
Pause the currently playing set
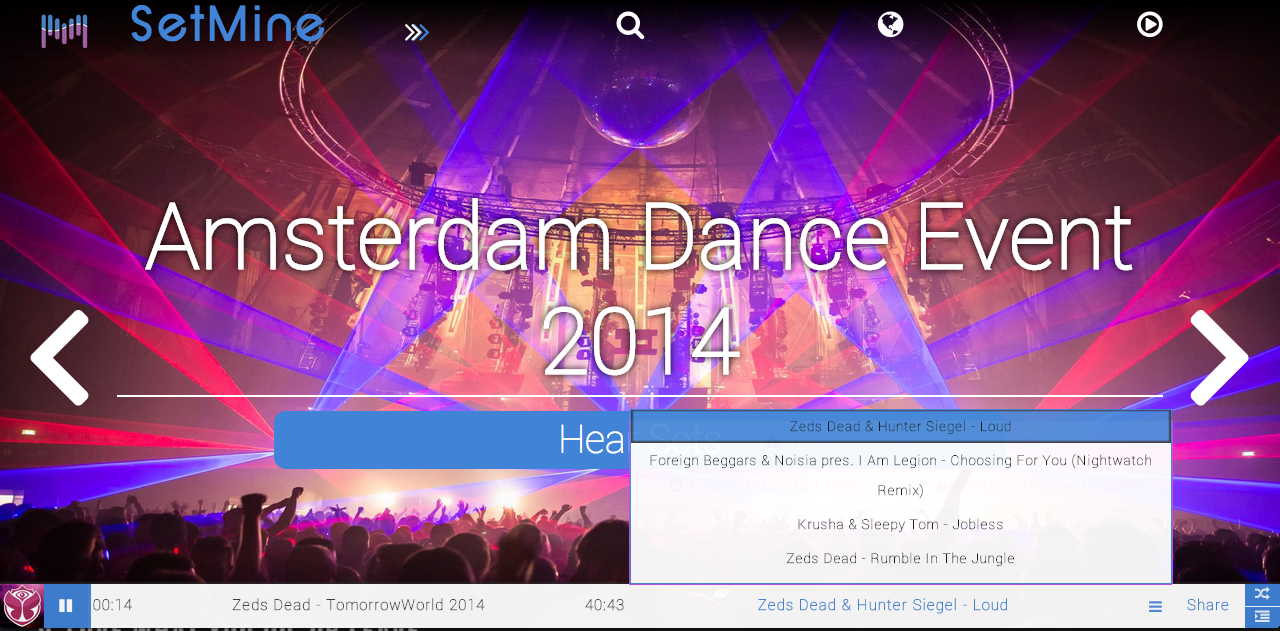[66, 605]
